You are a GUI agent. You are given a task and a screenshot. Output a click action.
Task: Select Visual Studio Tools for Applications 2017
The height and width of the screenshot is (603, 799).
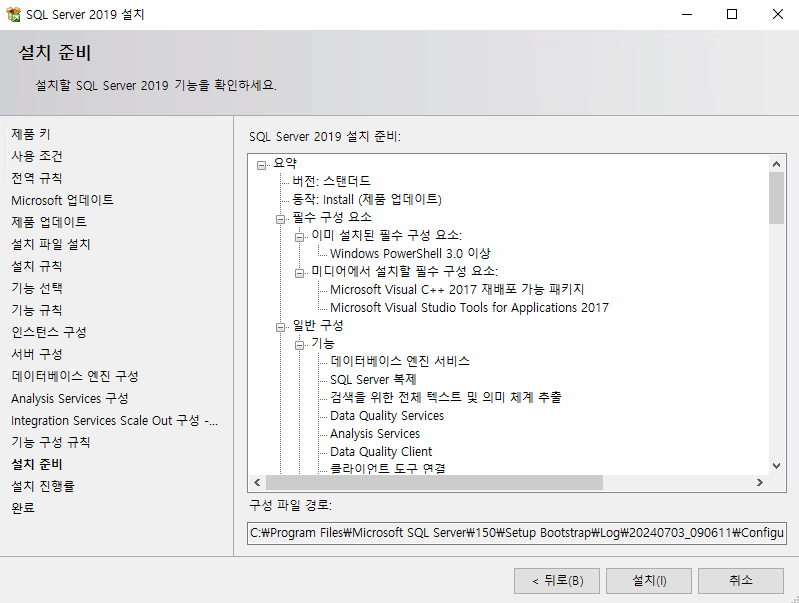click(469, 307)
